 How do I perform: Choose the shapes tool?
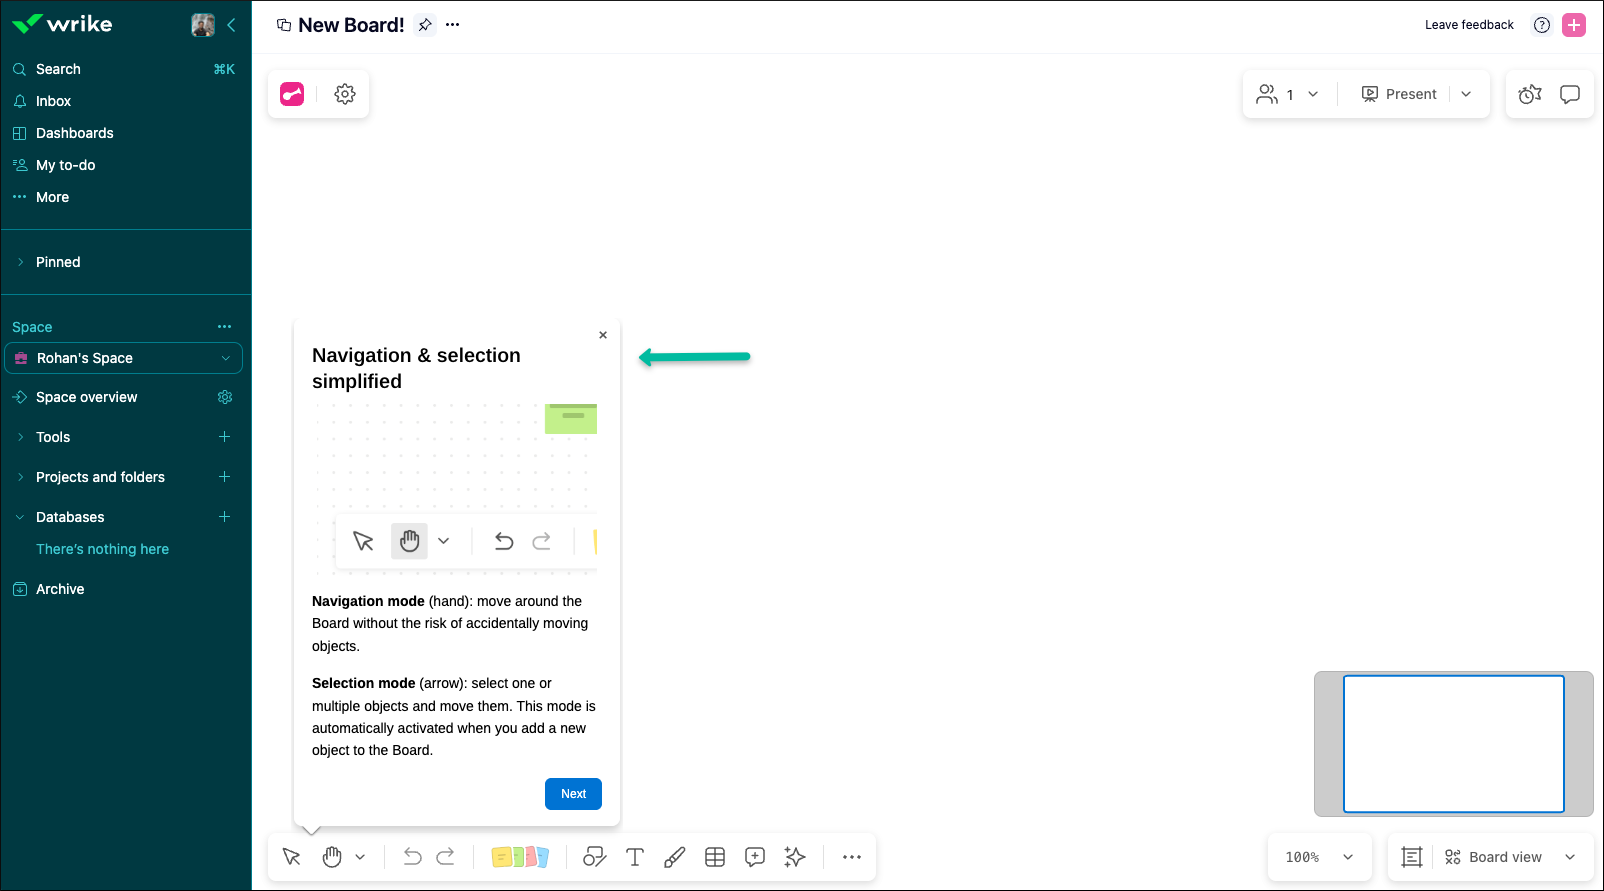pos(595,857)
